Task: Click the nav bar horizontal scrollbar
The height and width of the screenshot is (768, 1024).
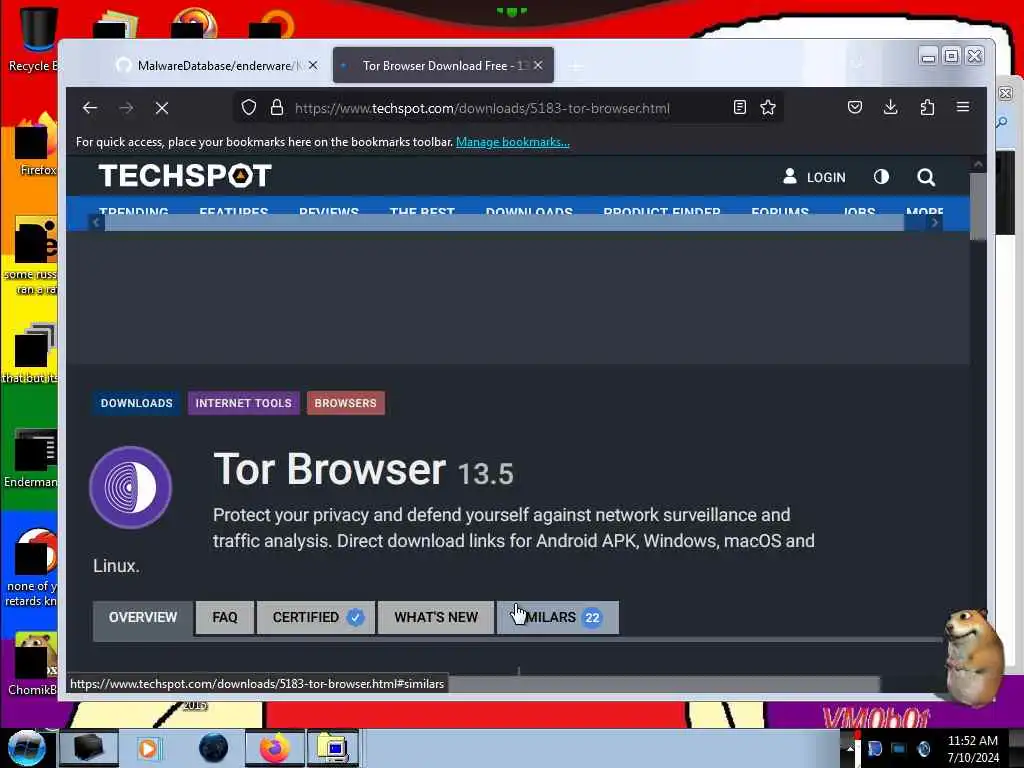Action: 504,223
